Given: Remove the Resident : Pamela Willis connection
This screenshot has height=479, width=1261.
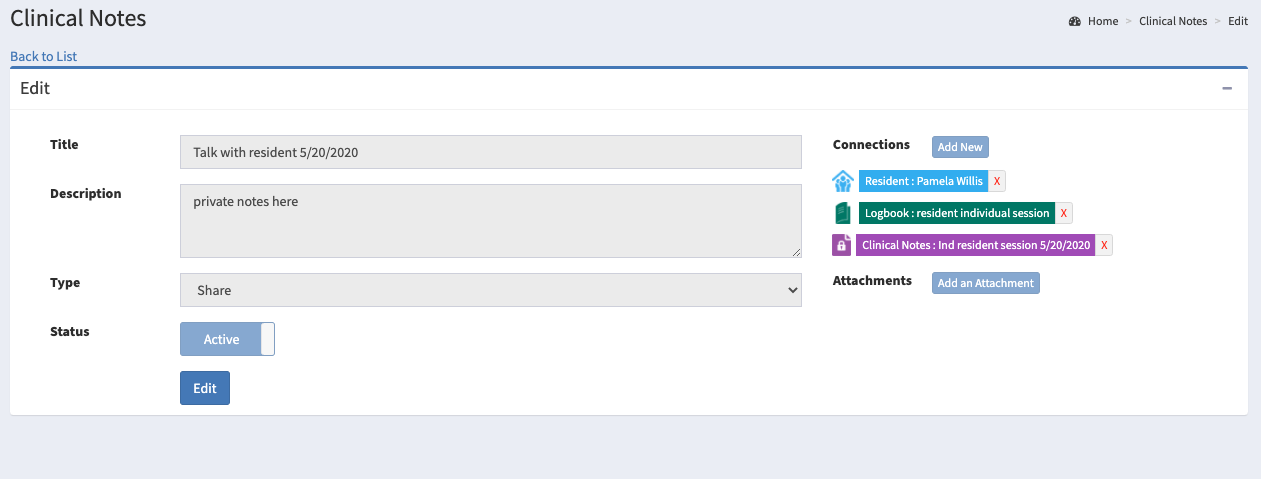Looking at the screenshot, I should (997, 181).
